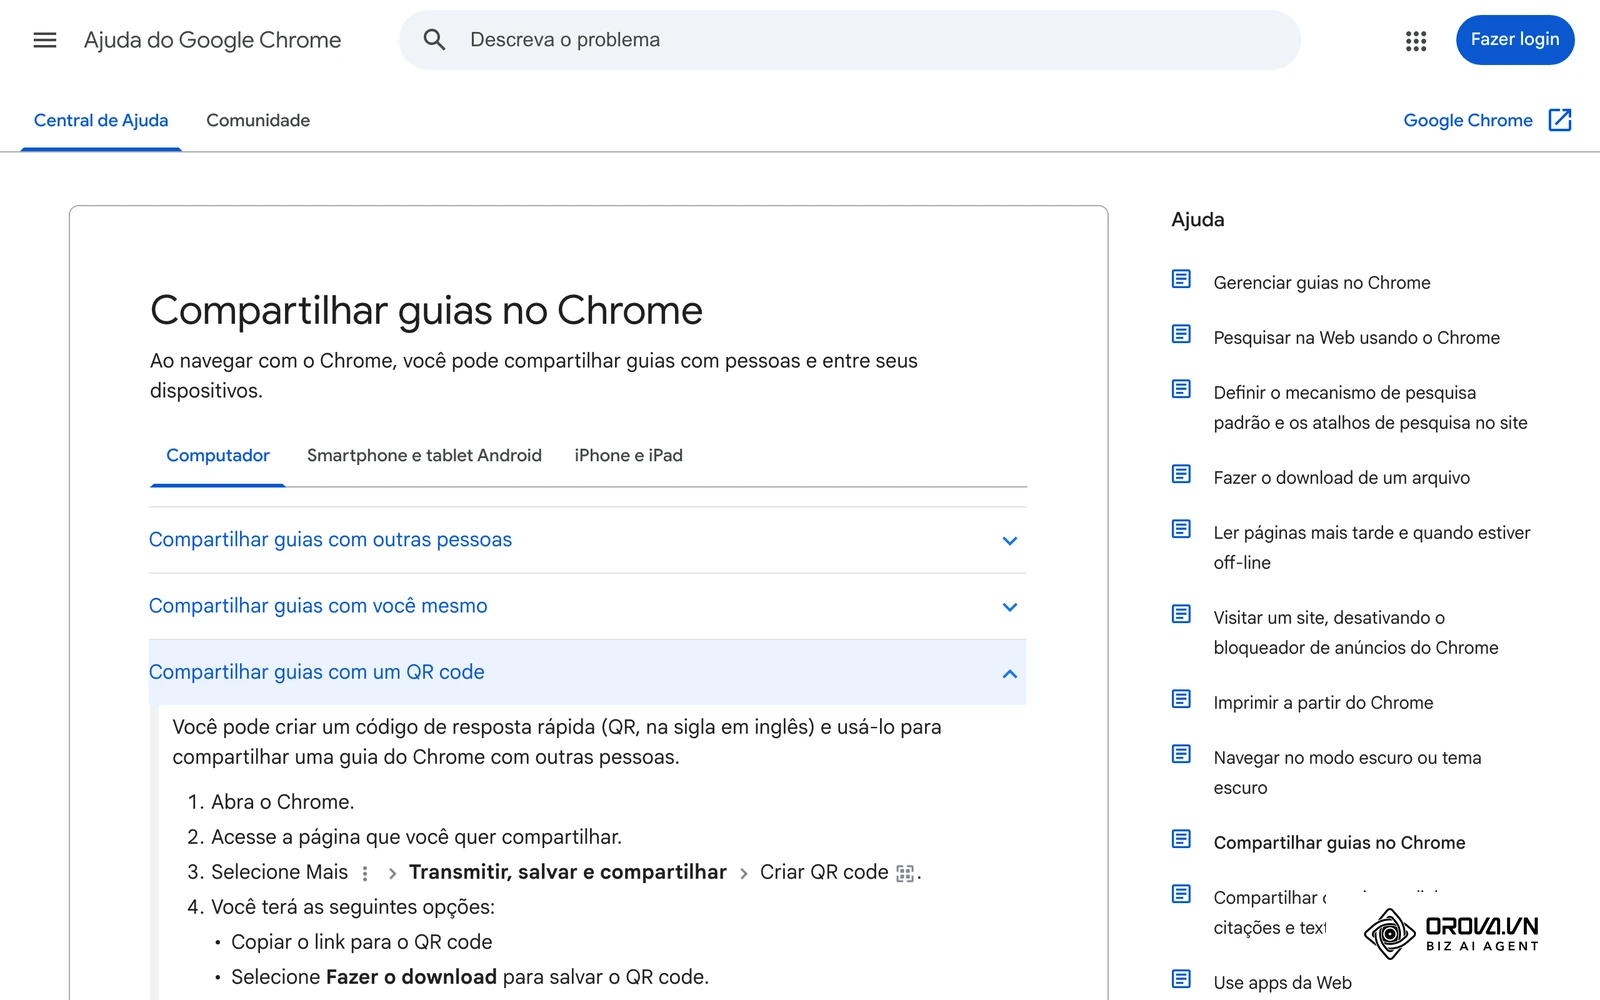Open the Google Chrome product link

1468,121
